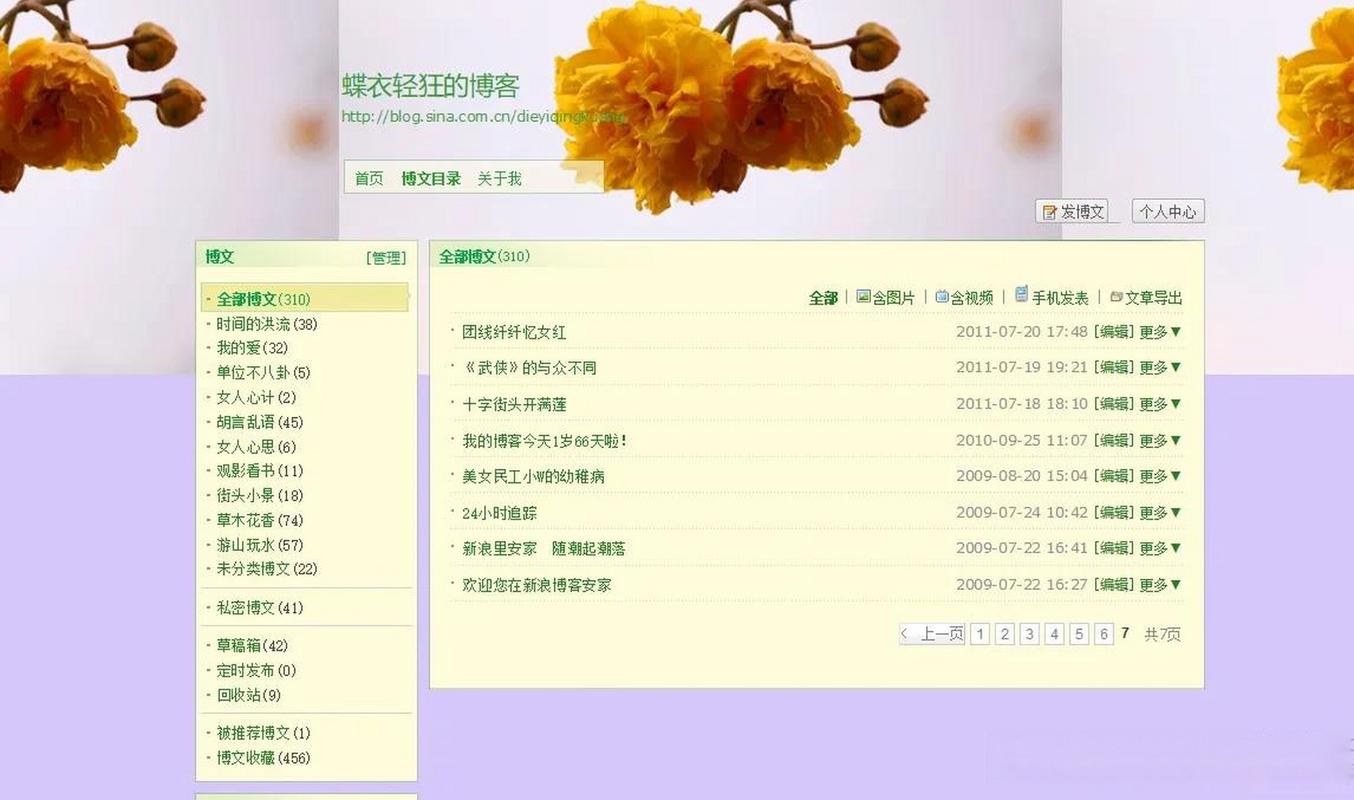1354x800 pixels.
Task: Open 被推荐博文(1)
Action: point(263,733)
